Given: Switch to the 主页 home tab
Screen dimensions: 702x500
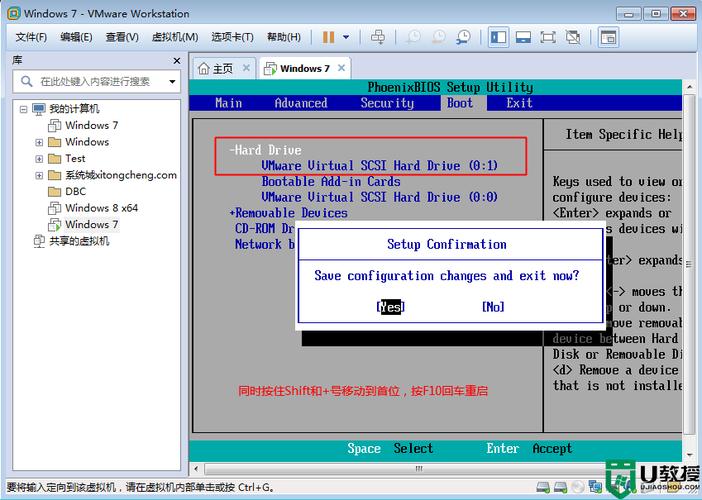Looking at the screenshot, I should click(x=223, y=68).
